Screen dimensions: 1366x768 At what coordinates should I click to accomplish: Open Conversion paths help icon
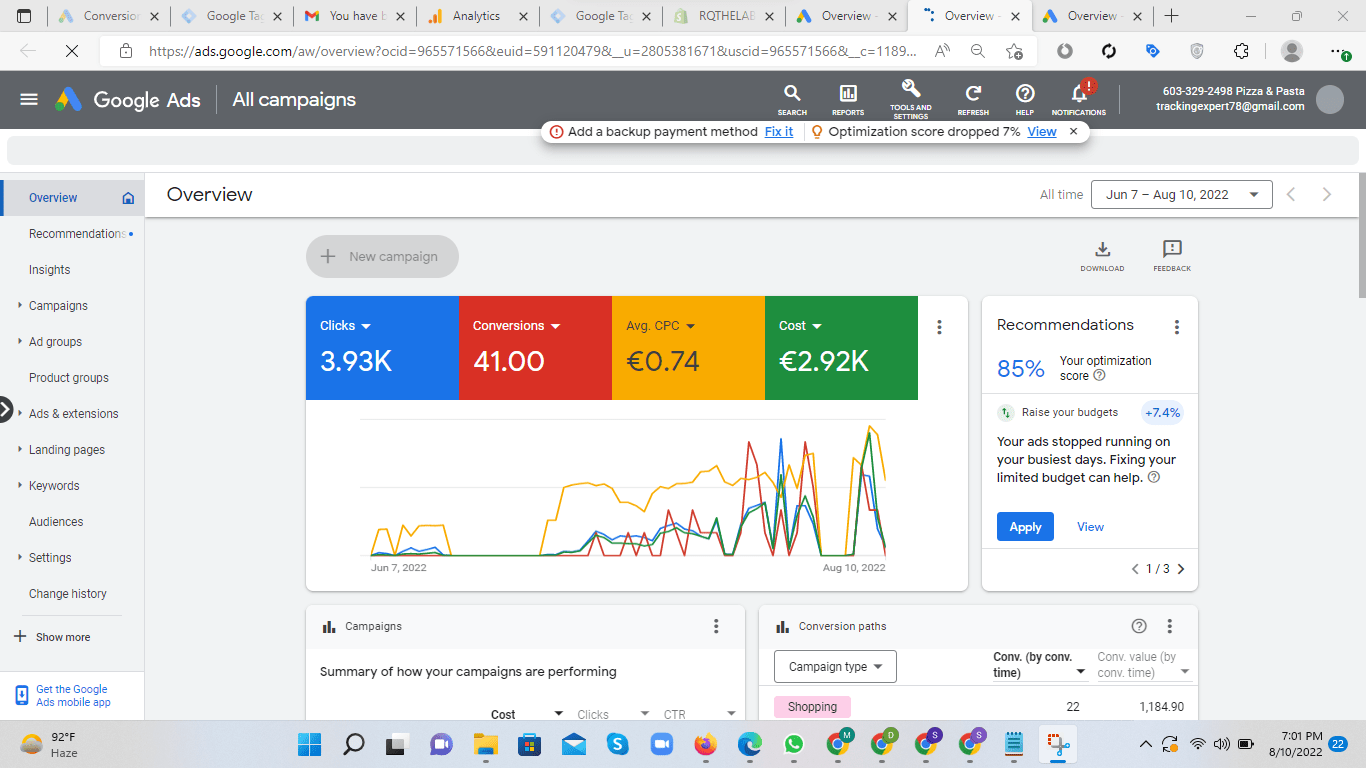1139,626
